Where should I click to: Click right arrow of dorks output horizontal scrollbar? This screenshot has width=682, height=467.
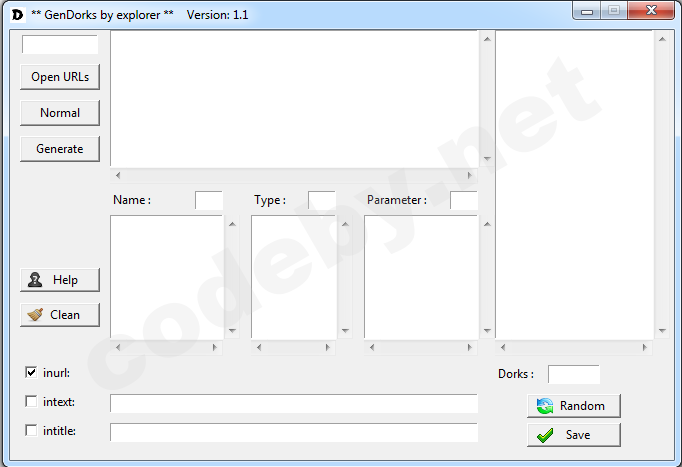[645, 347]
